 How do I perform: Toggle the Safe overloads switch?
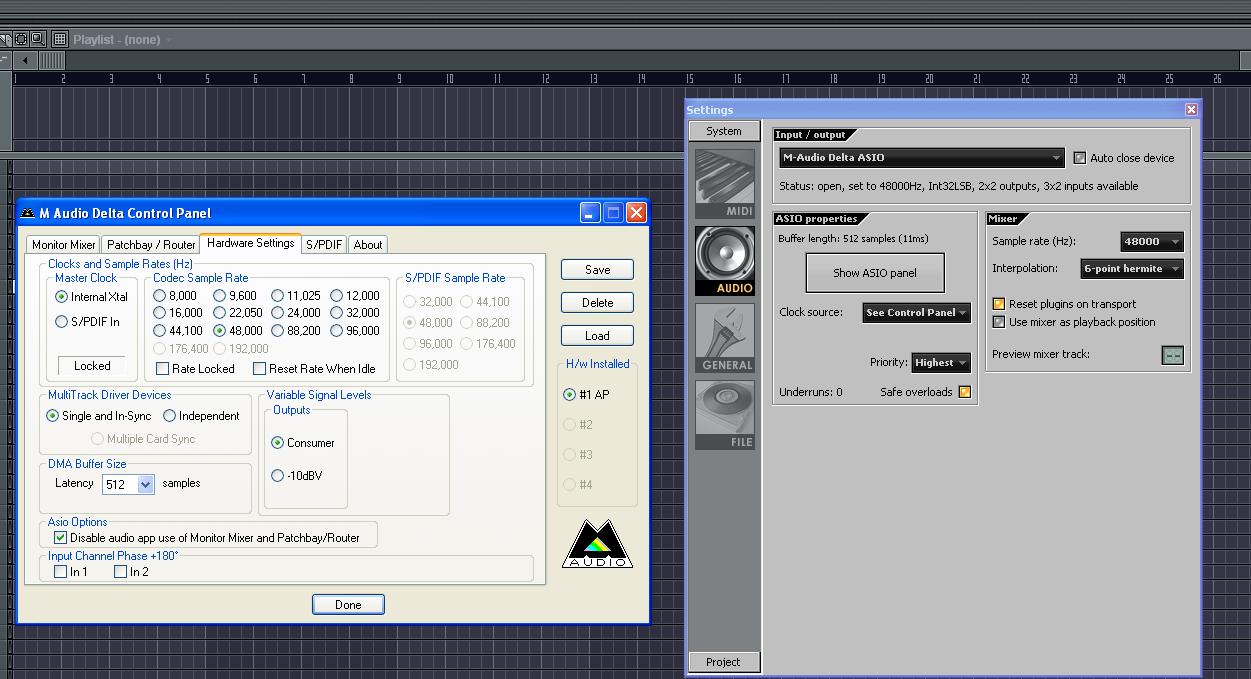pyautogui.click(x=965, y=392)
